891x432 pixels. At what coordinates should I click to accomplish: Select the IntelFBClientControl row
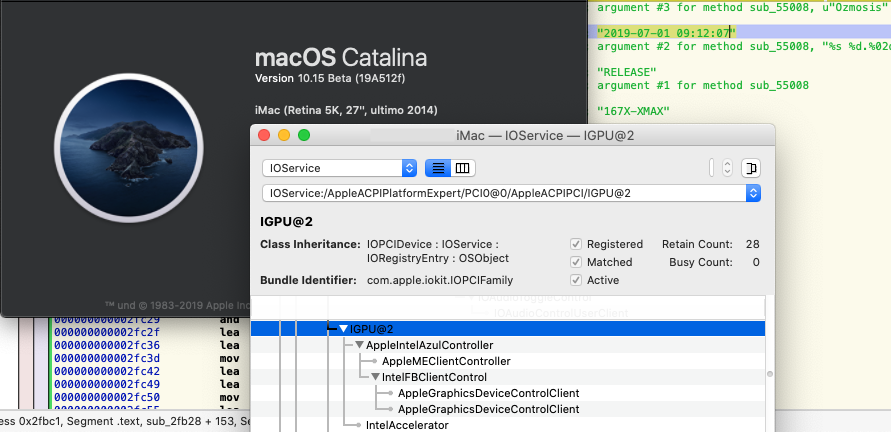pyautogui.click(x=508, y=377)
